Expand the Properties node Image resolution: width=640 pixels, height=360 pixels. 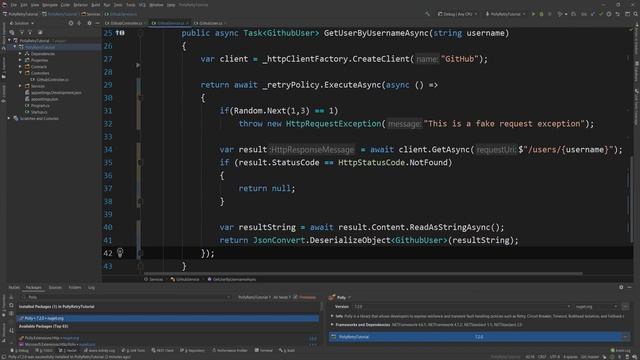(20, 60)
